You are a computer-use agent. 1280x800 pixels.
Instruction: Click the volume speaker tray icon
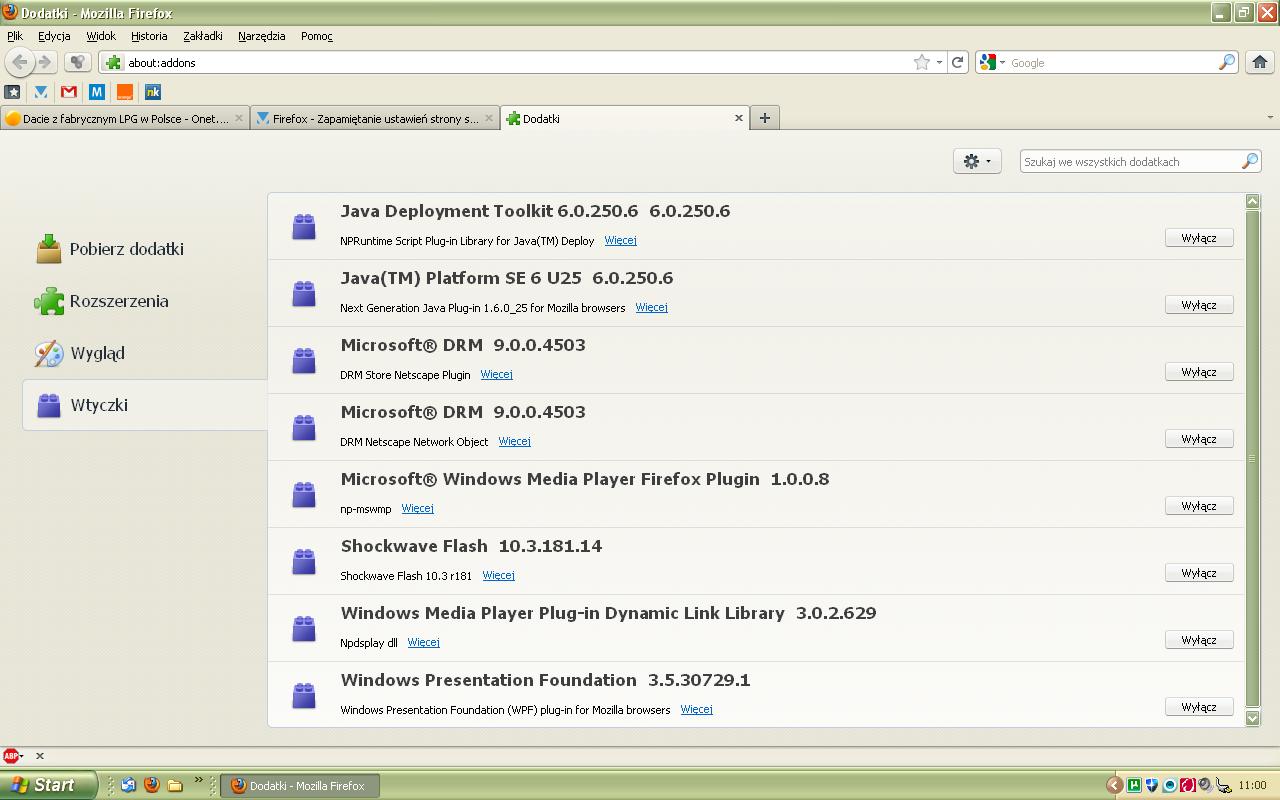[1205, 785]
